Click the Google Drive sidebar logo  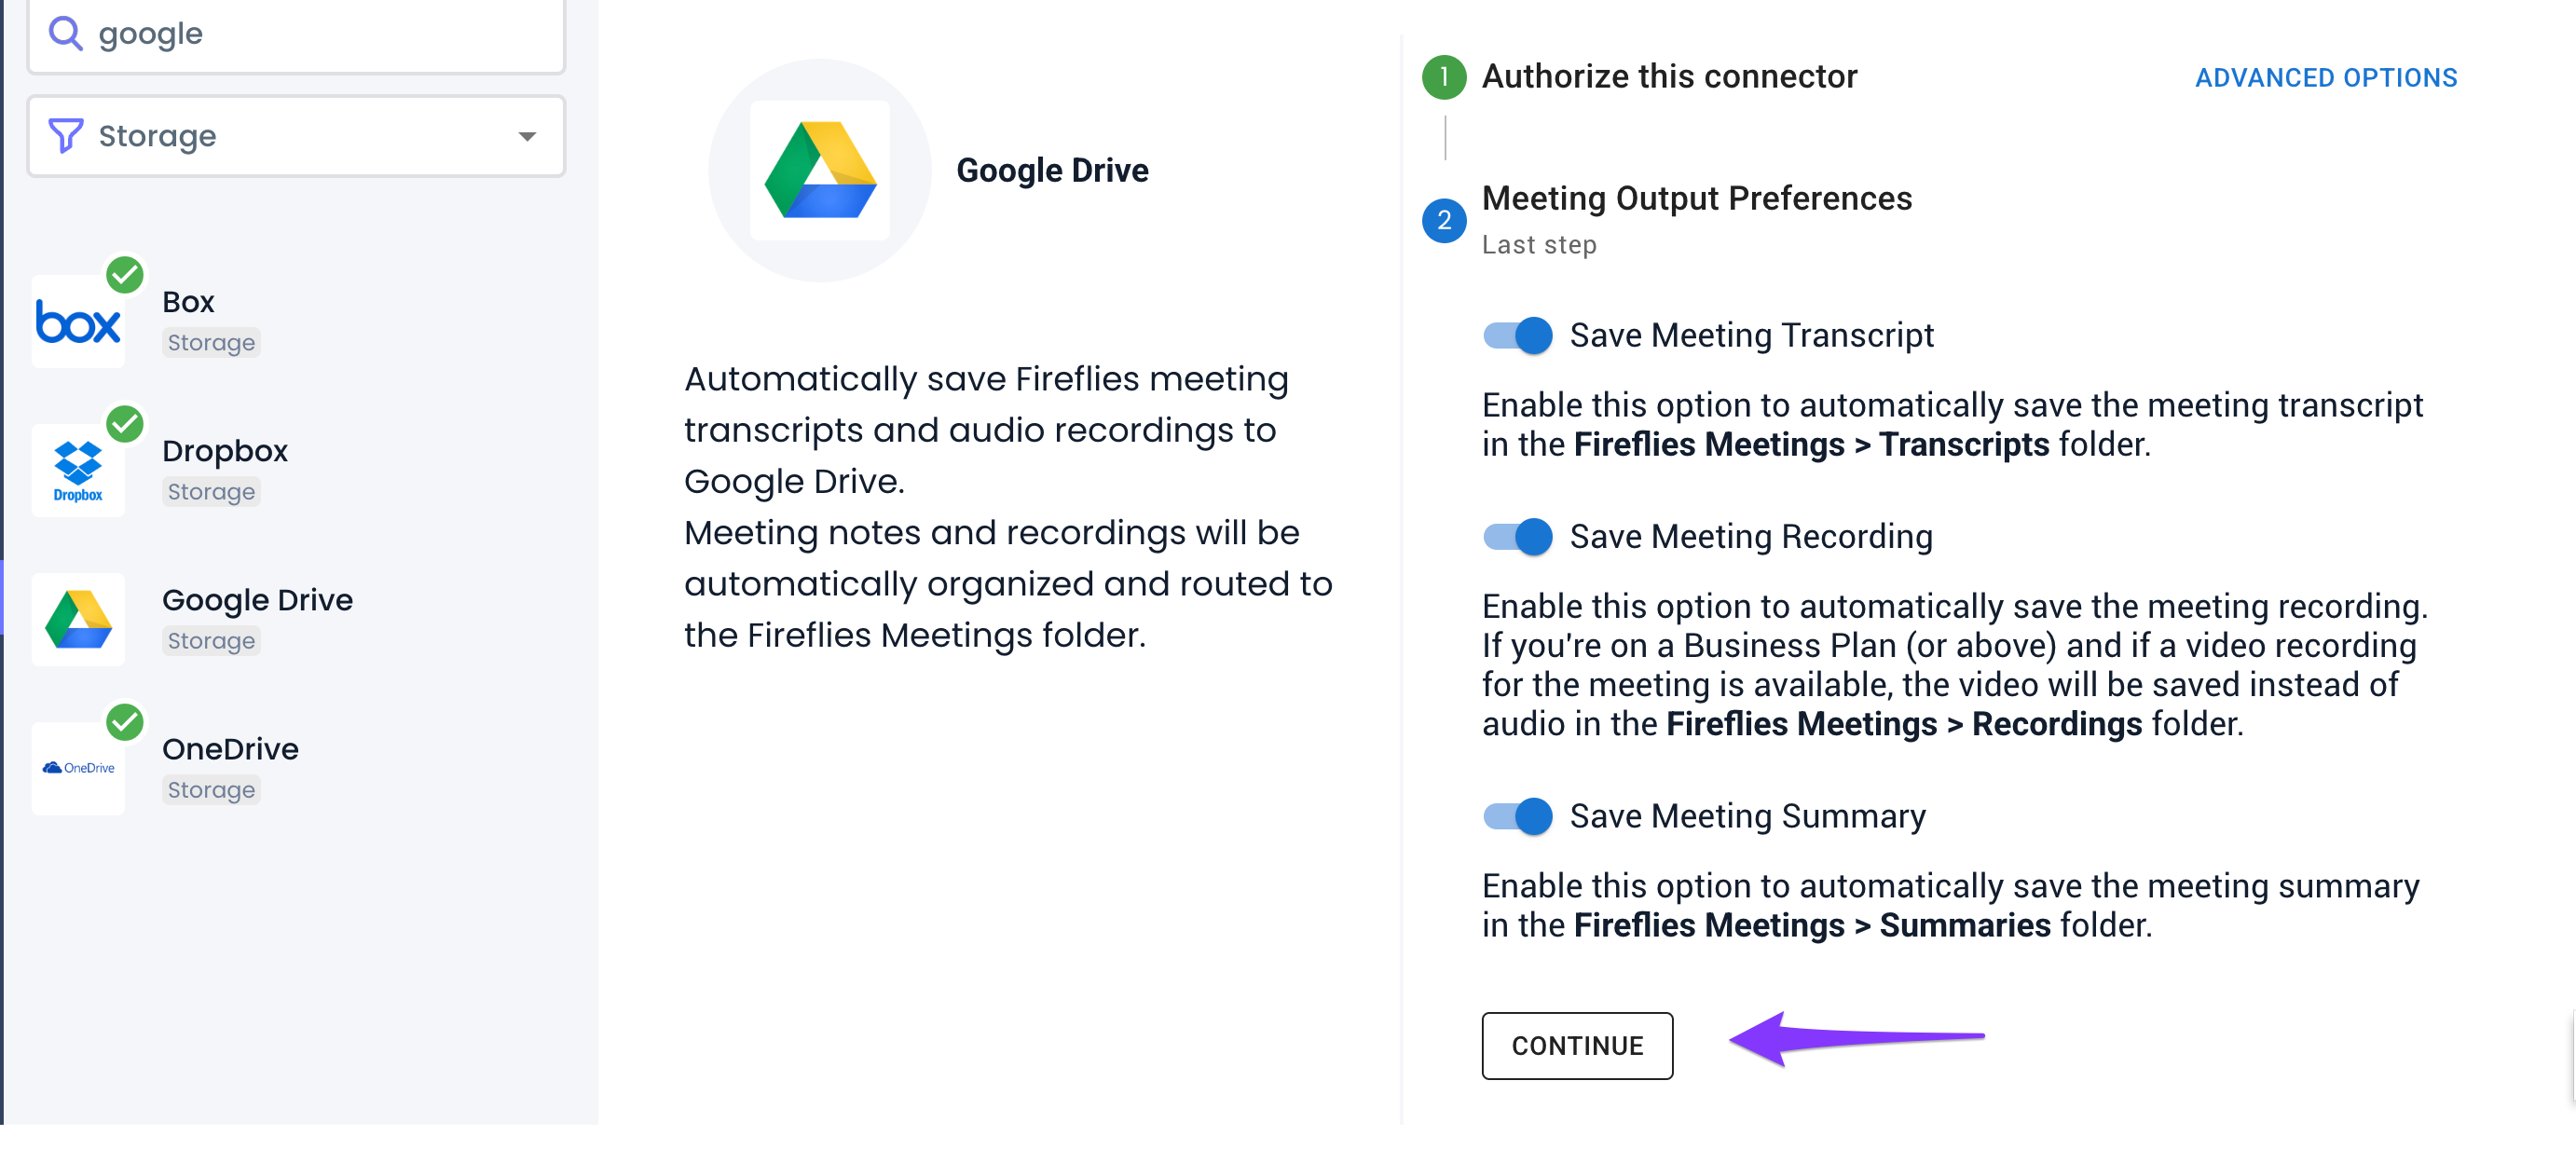pyautogui.click(x=78, y=620)
